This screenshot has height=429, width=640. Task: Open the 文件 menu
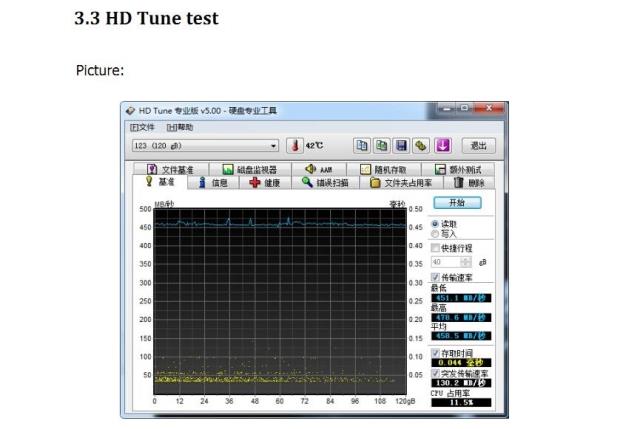142,127
